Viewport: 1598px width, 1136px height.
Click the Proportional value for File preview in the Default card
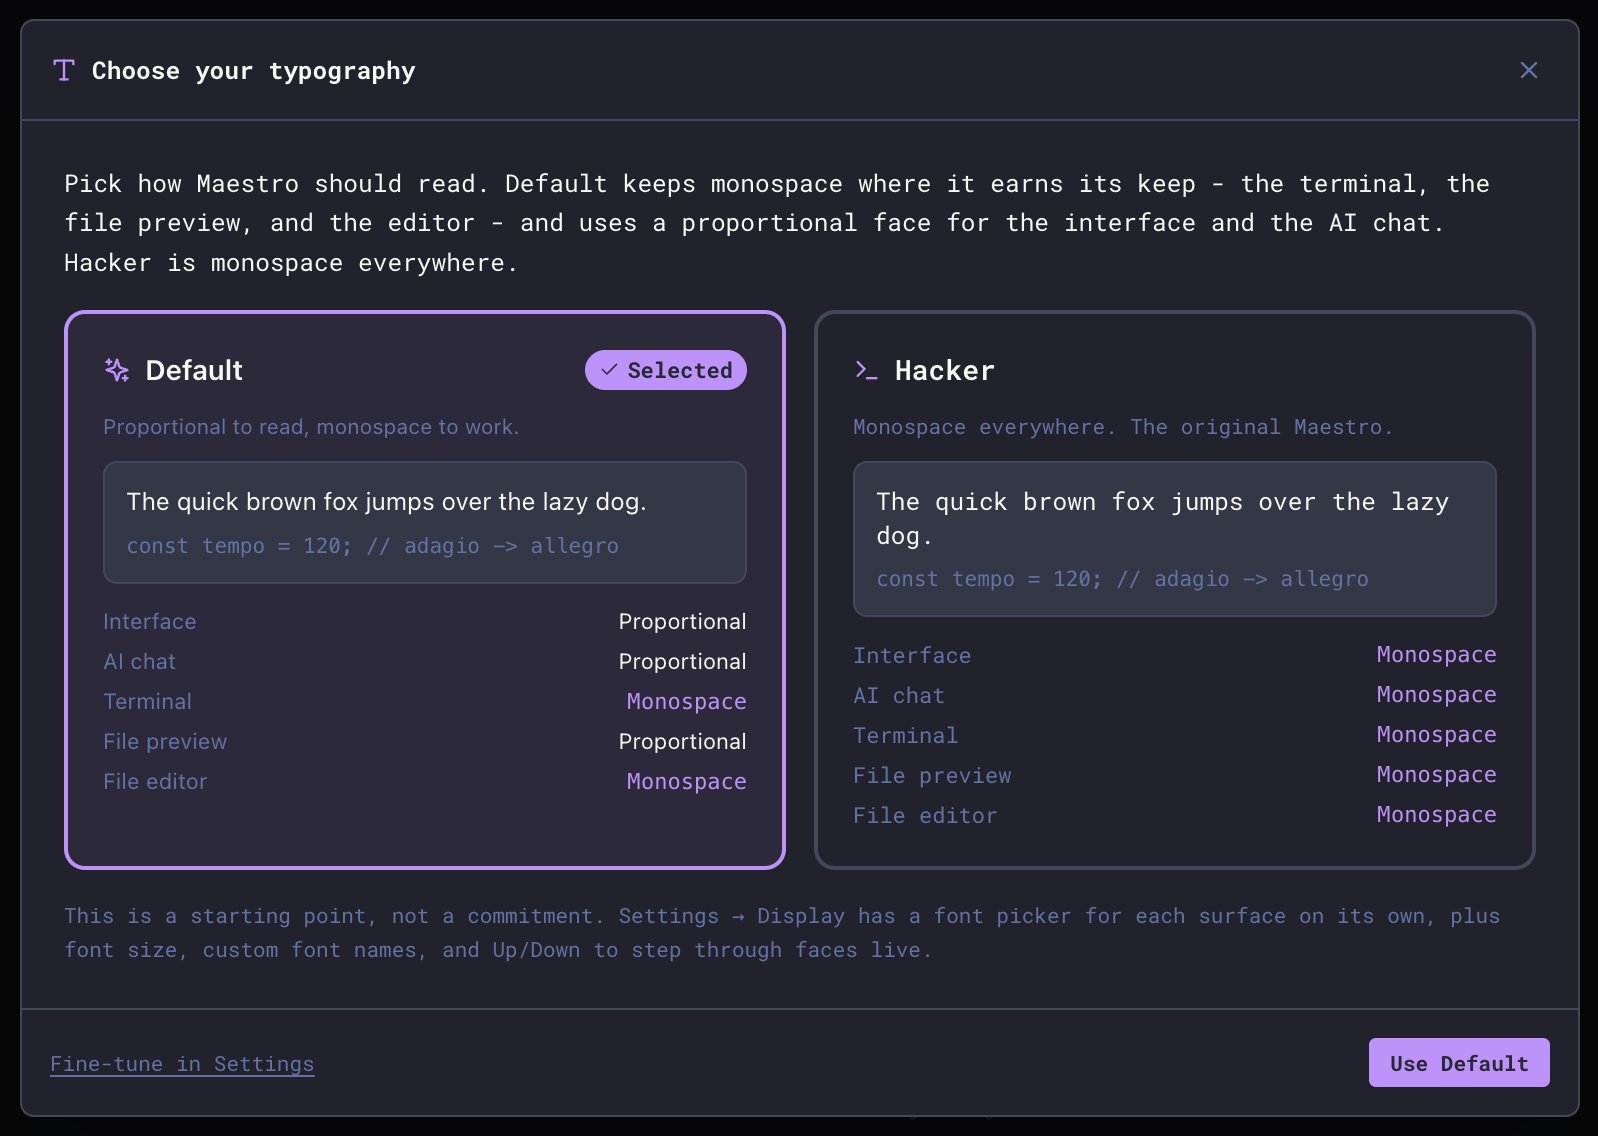click(682, 742)
